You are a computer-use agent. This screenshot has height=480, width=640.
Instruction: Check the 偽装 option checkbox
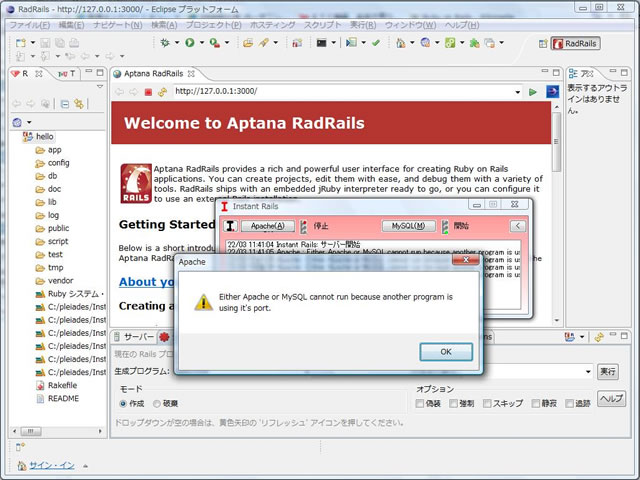(x=421, y=403)
